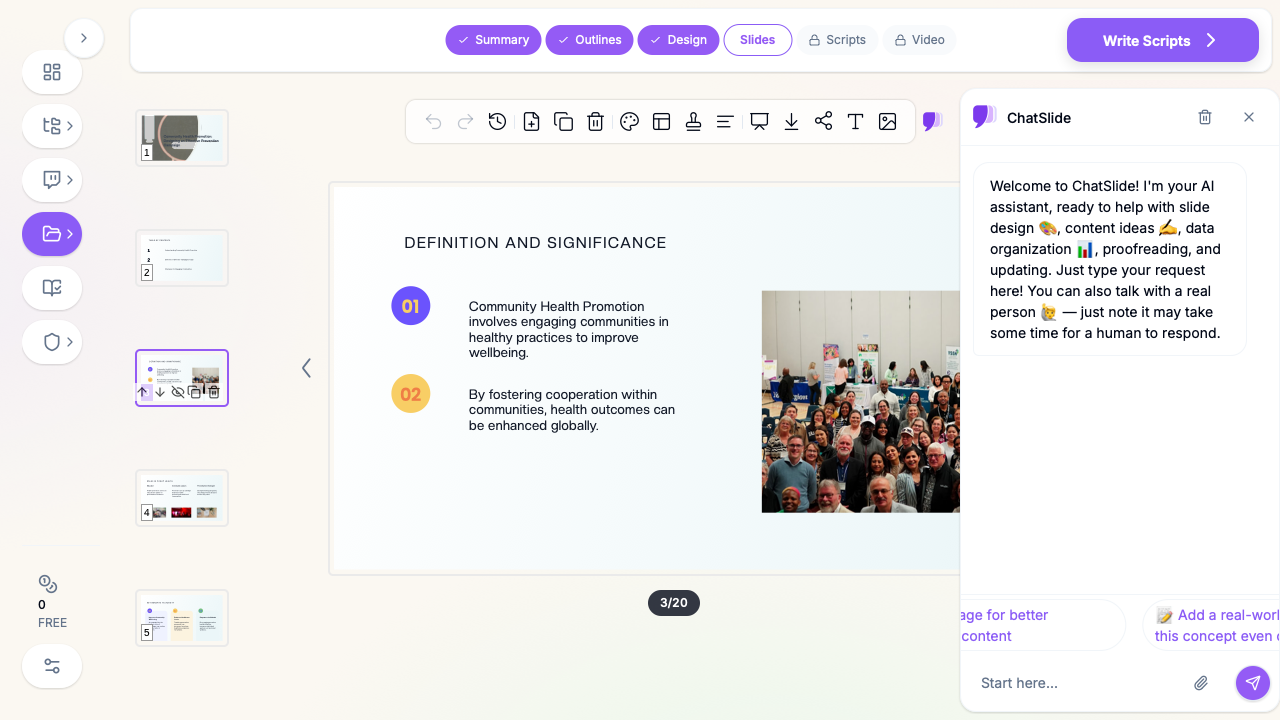The image size is (1280, 720).
Task: Duplicate slide 3 from thumbnail
Action: coord(196,392)
